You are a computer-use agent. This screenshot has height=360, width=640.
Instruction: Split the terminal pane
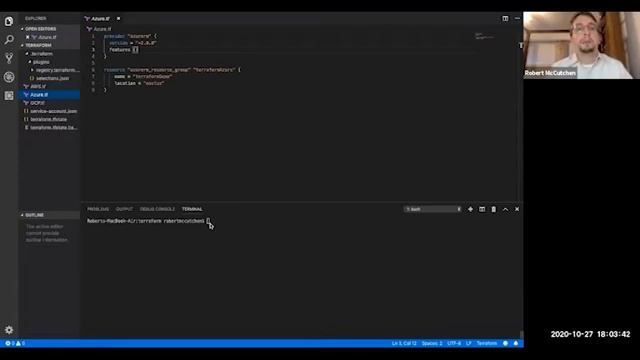point(482,209)
